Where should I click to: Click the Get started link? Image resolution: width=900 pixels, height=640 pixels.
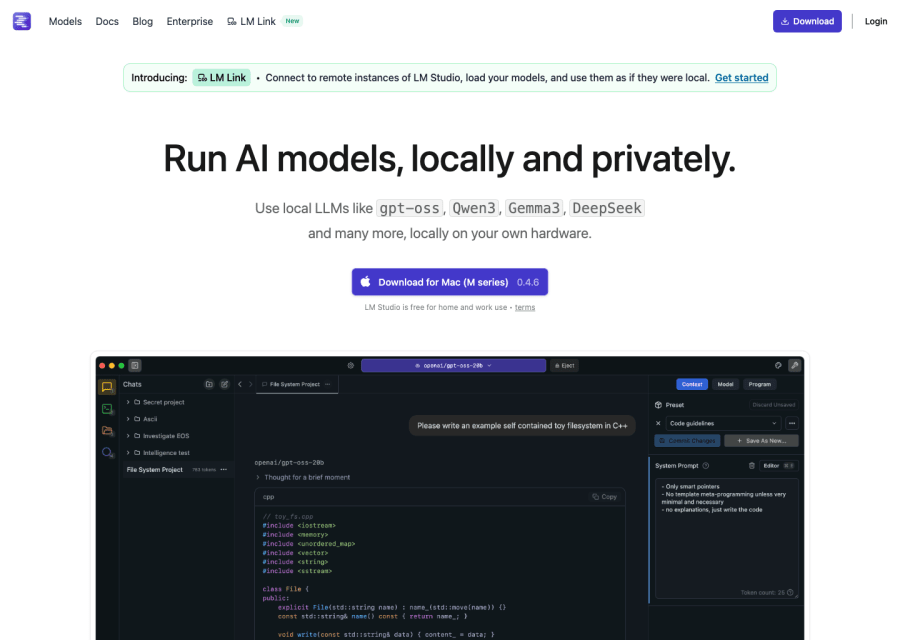click(741, 77)
